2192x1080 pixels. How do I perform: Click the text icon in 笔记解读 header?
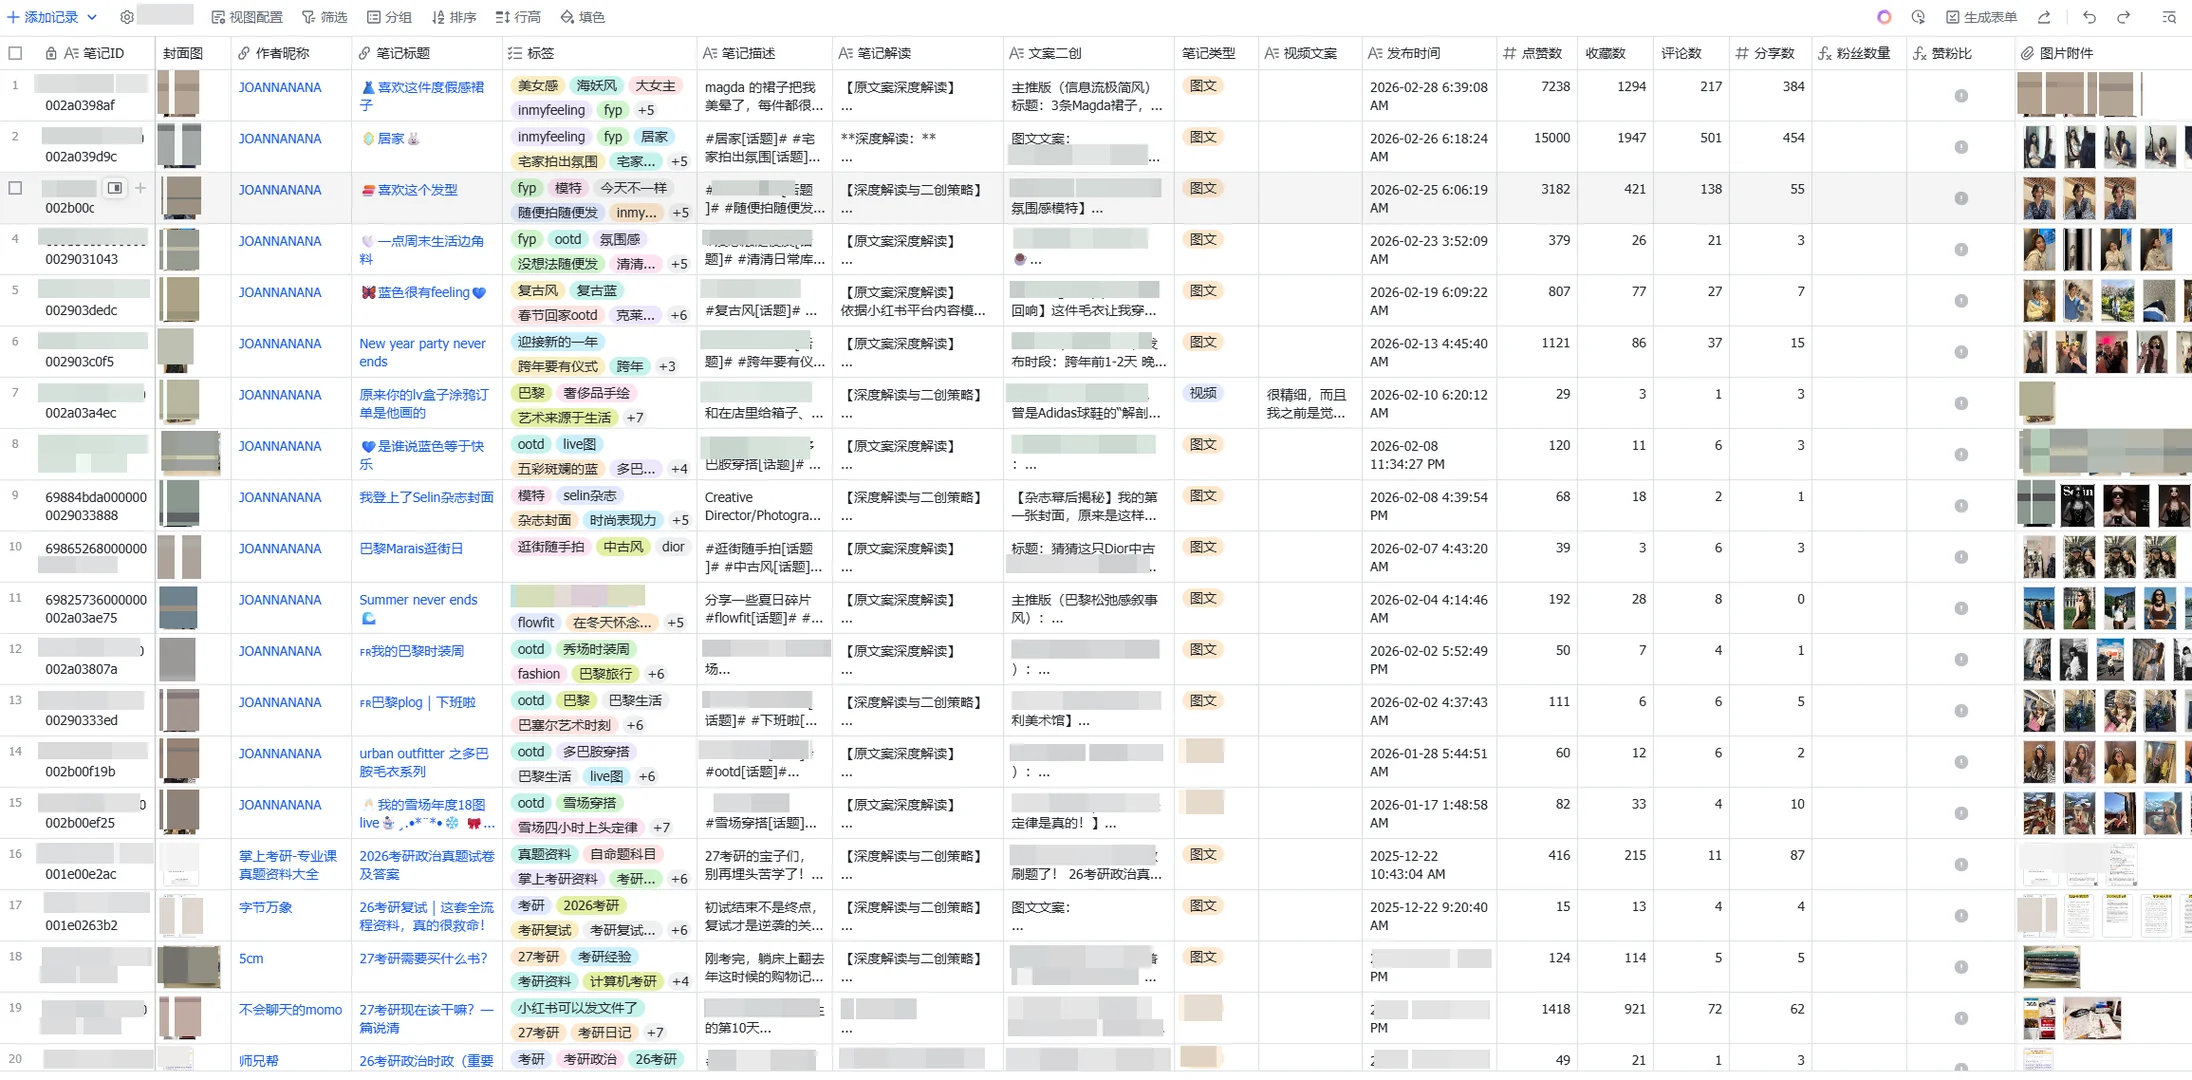[846, 53]
